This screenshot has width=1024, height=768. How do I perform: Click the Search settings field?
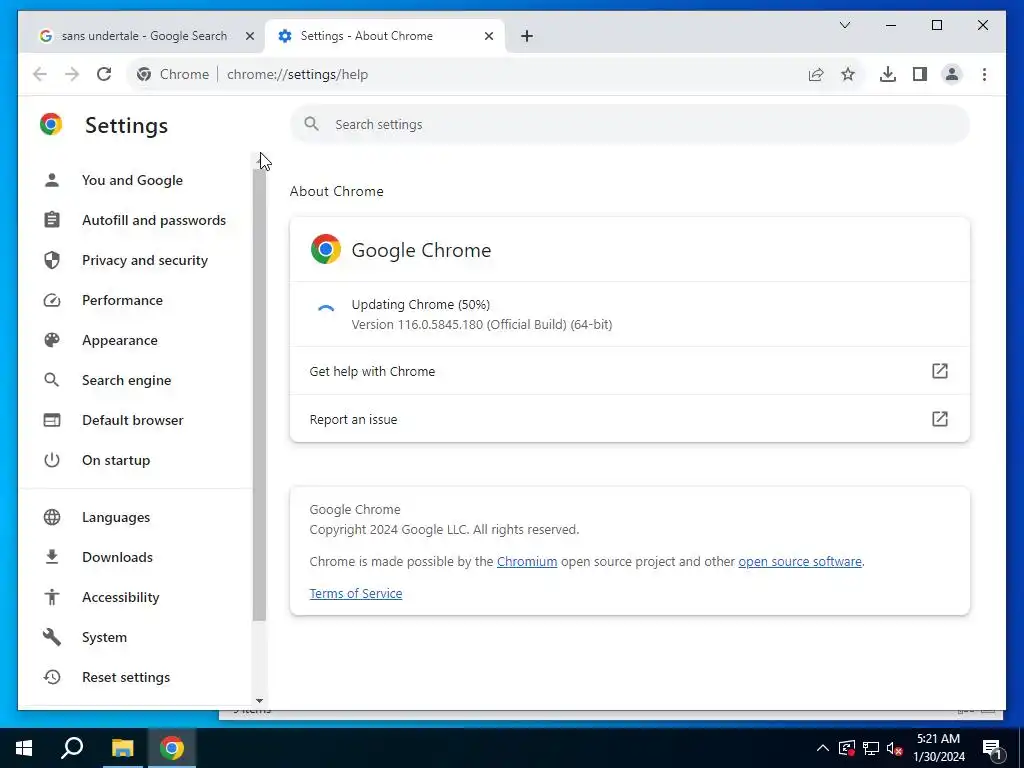[630, 124]
